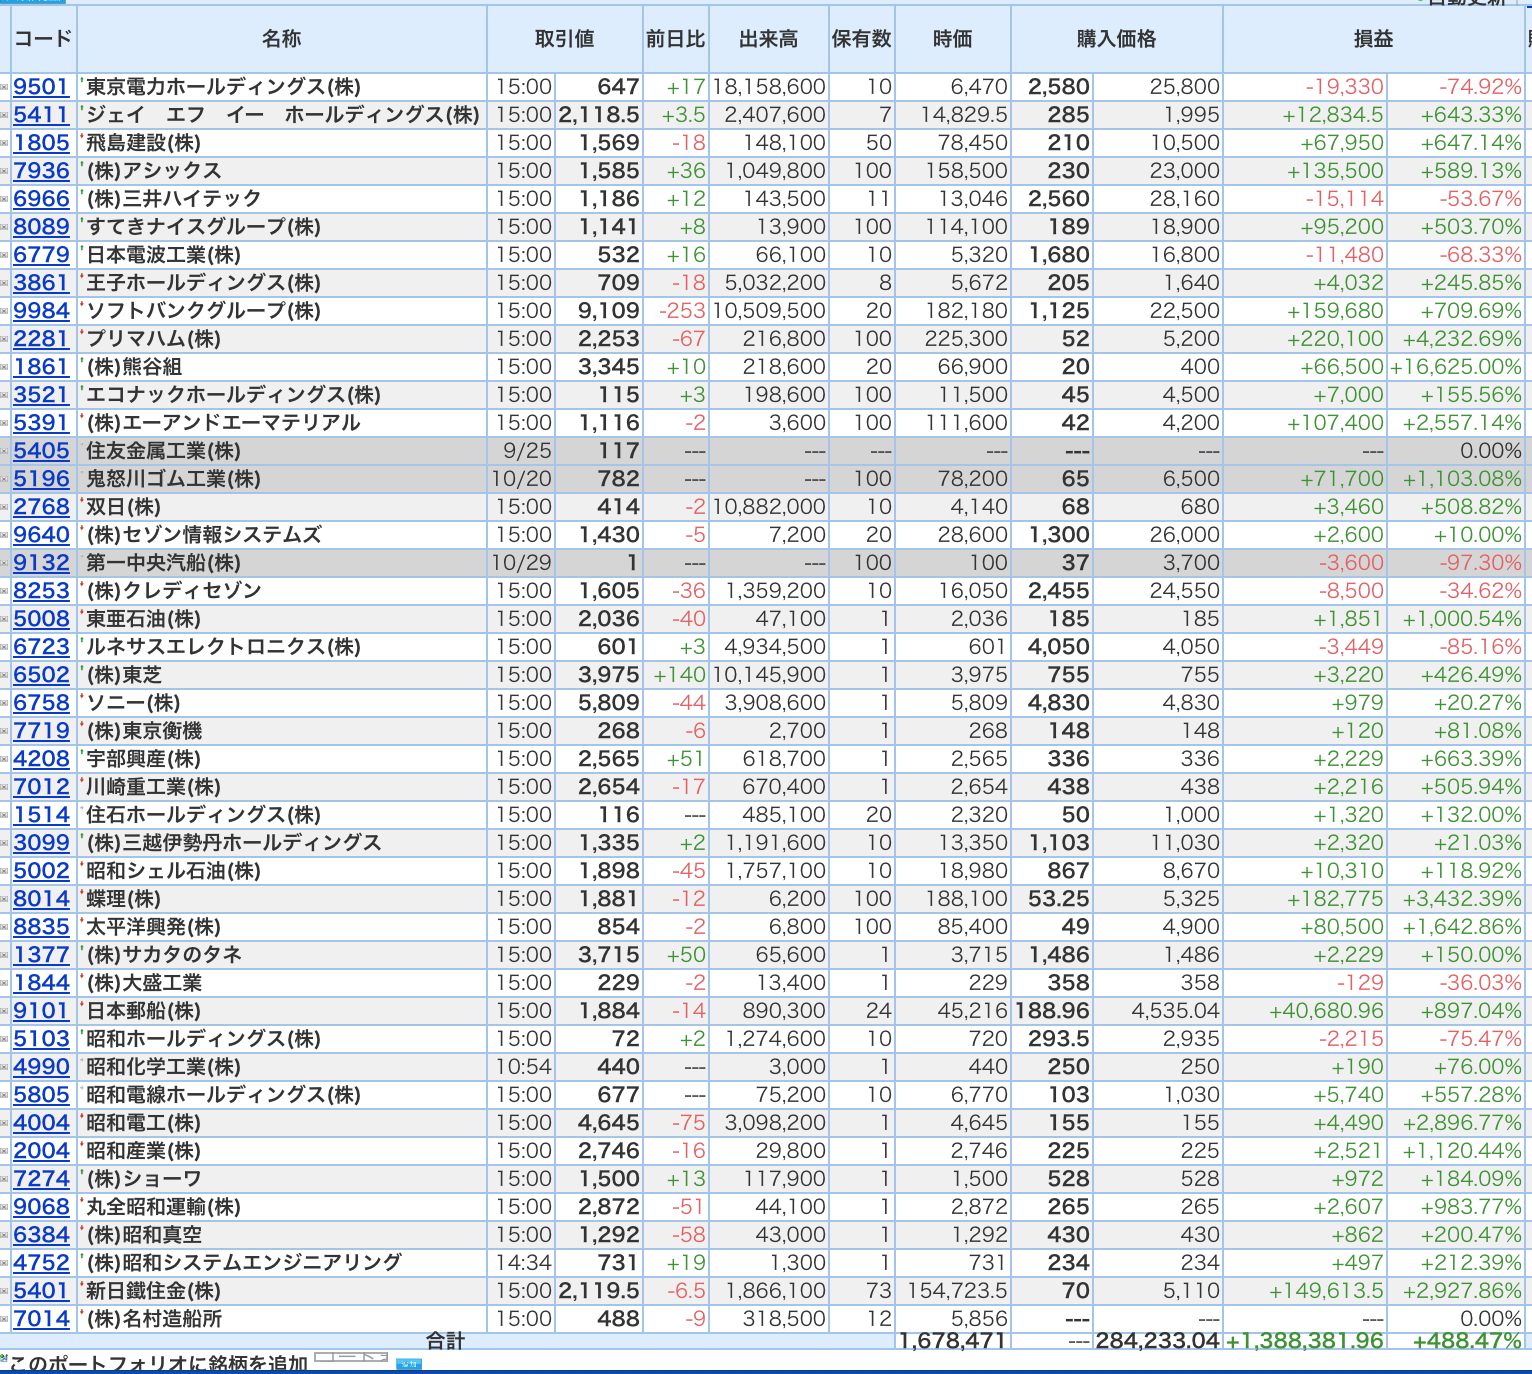1532x1374 pixels.
Task: Open stock code 8089 link
Action: pos(41,227)
